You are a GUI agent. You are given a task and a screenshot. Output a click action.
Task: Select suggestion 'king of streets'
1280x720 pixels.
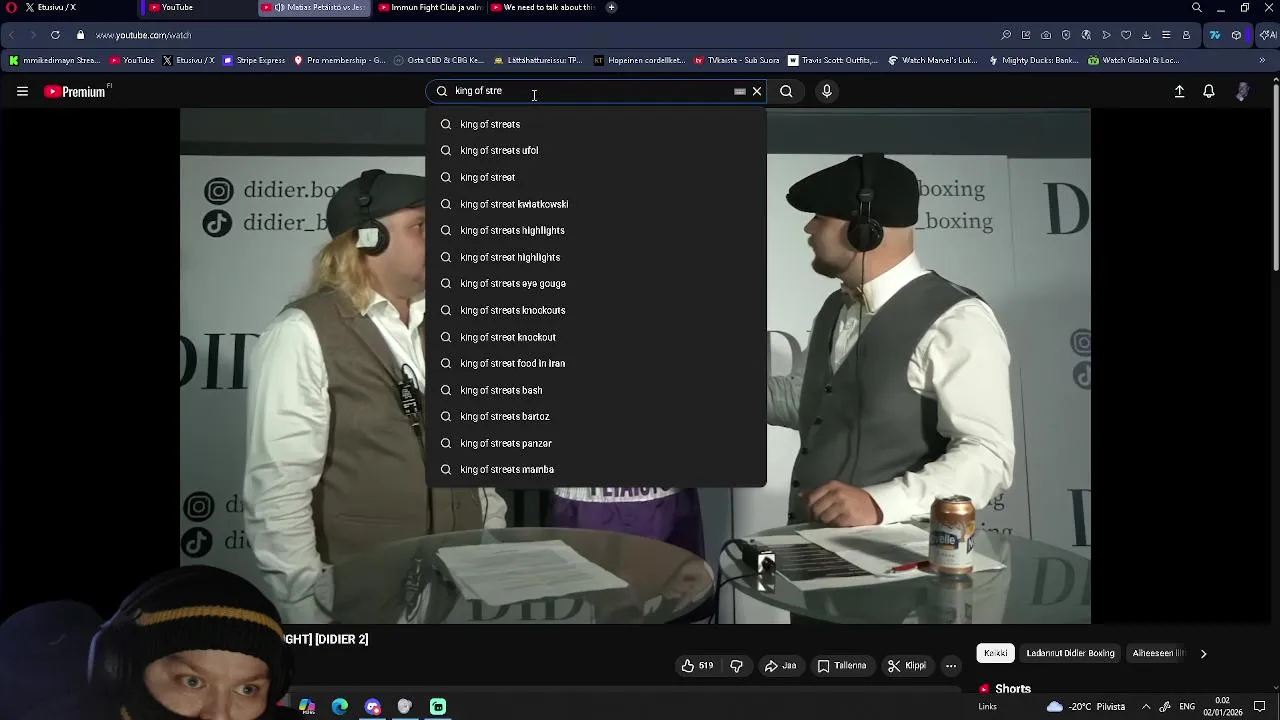(596, 124)
